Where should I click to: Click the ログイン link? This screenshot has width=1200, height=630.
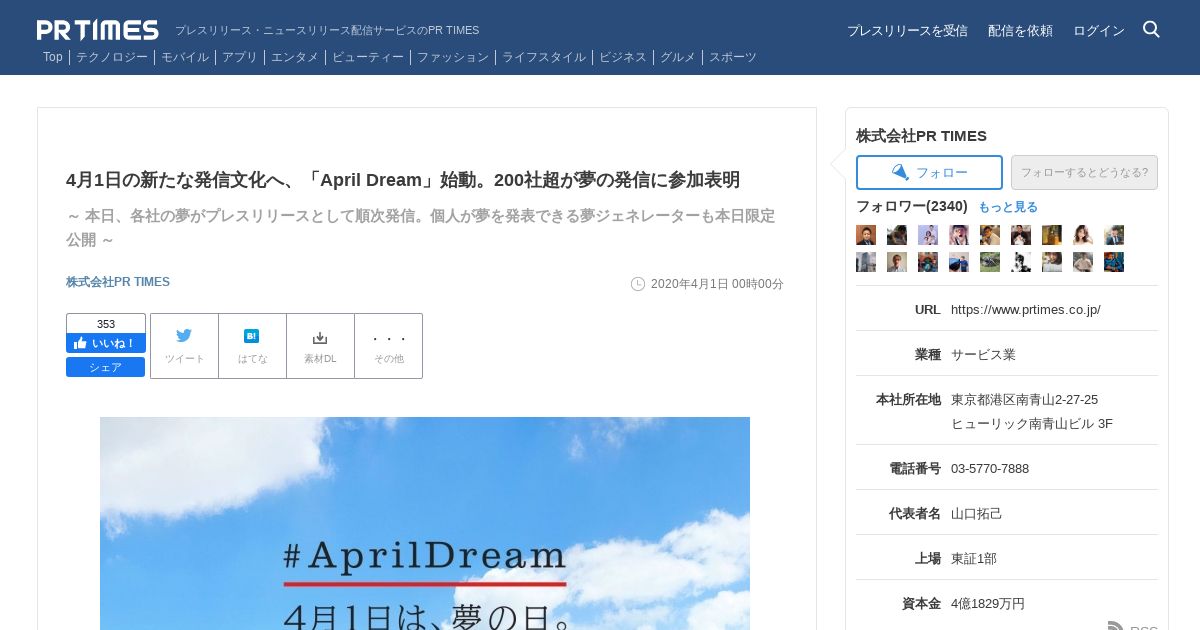tap(1099, 30)
